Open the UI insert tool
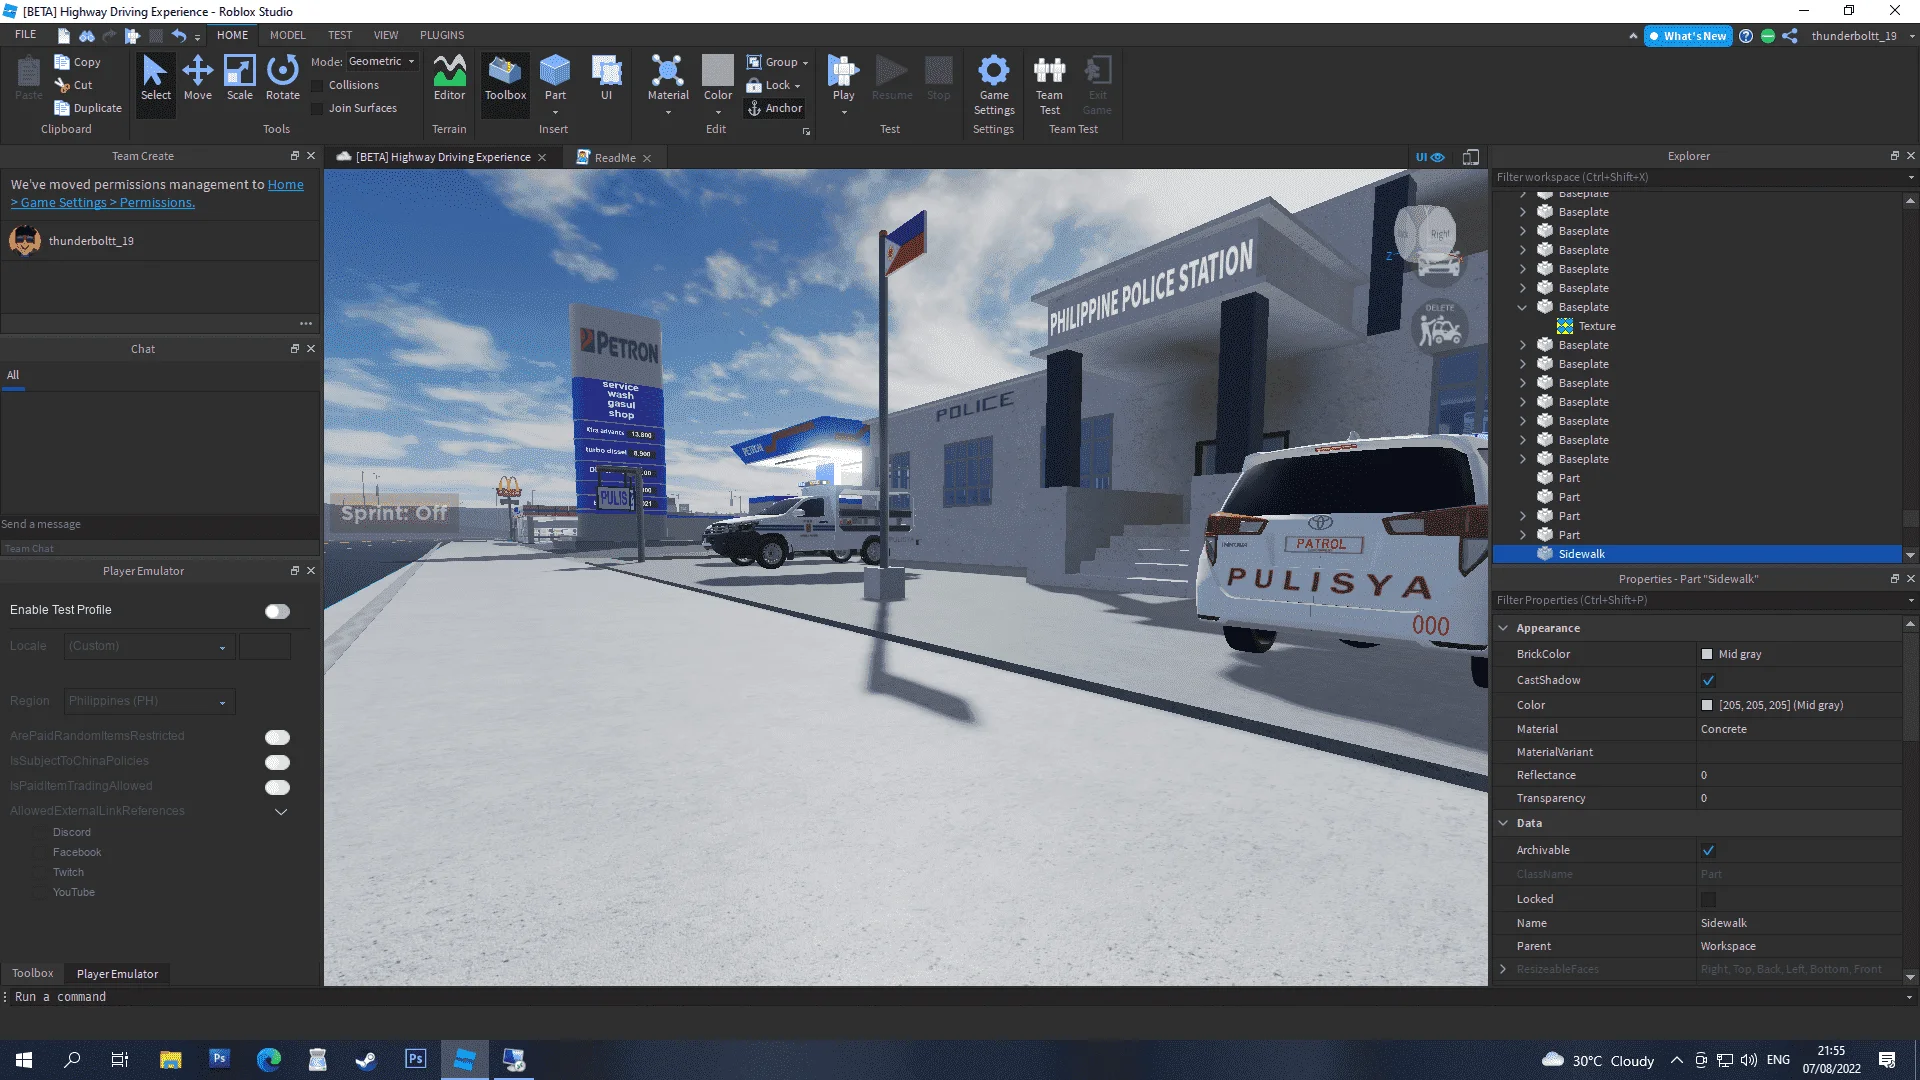 coord(606,78)
